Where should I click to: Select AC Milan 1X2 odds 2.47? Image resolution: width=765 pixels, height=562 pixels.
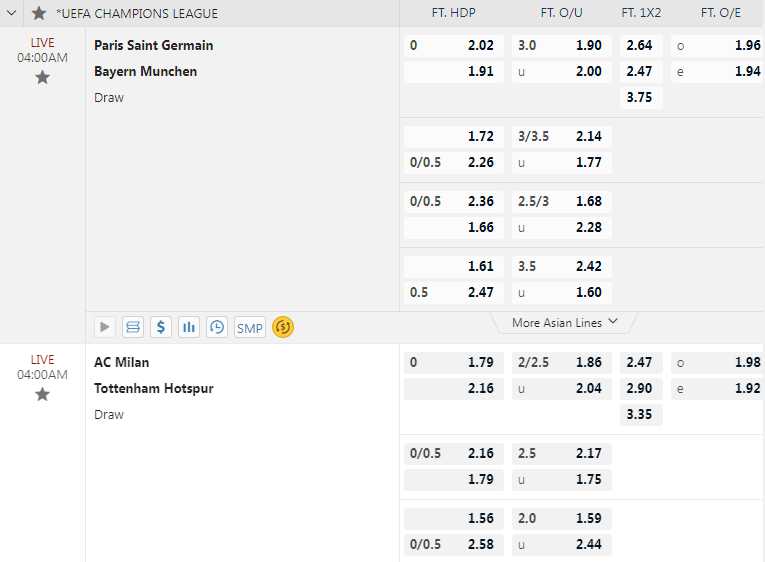640,362
